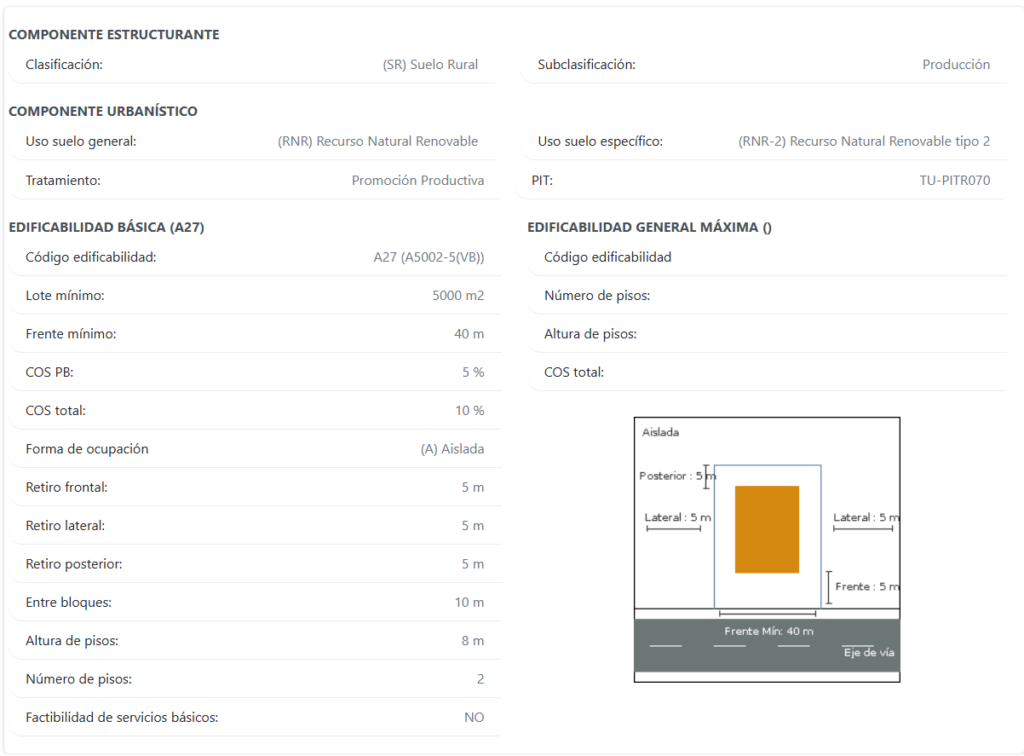The width and height of the screenshot is (1024, 756).
Task: Select the Aislada occupation diagram thumbnail
Action: [x=767, y=550]
